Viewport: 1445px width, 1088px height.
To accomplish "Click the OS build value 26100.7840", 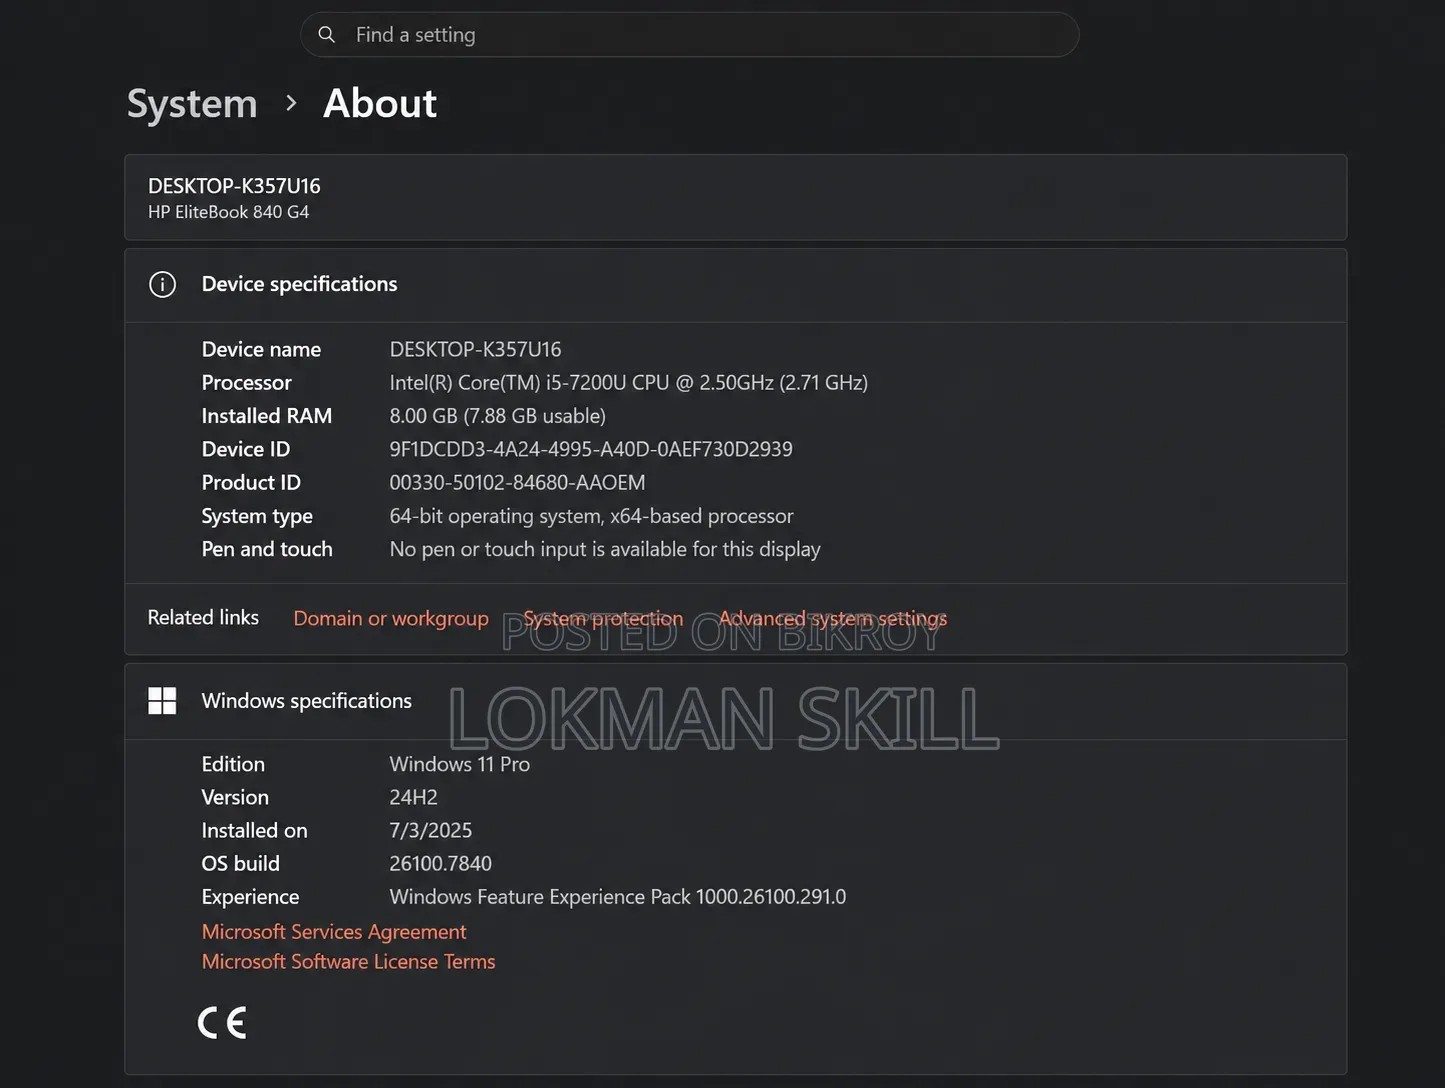I will (x=440, y=864).
